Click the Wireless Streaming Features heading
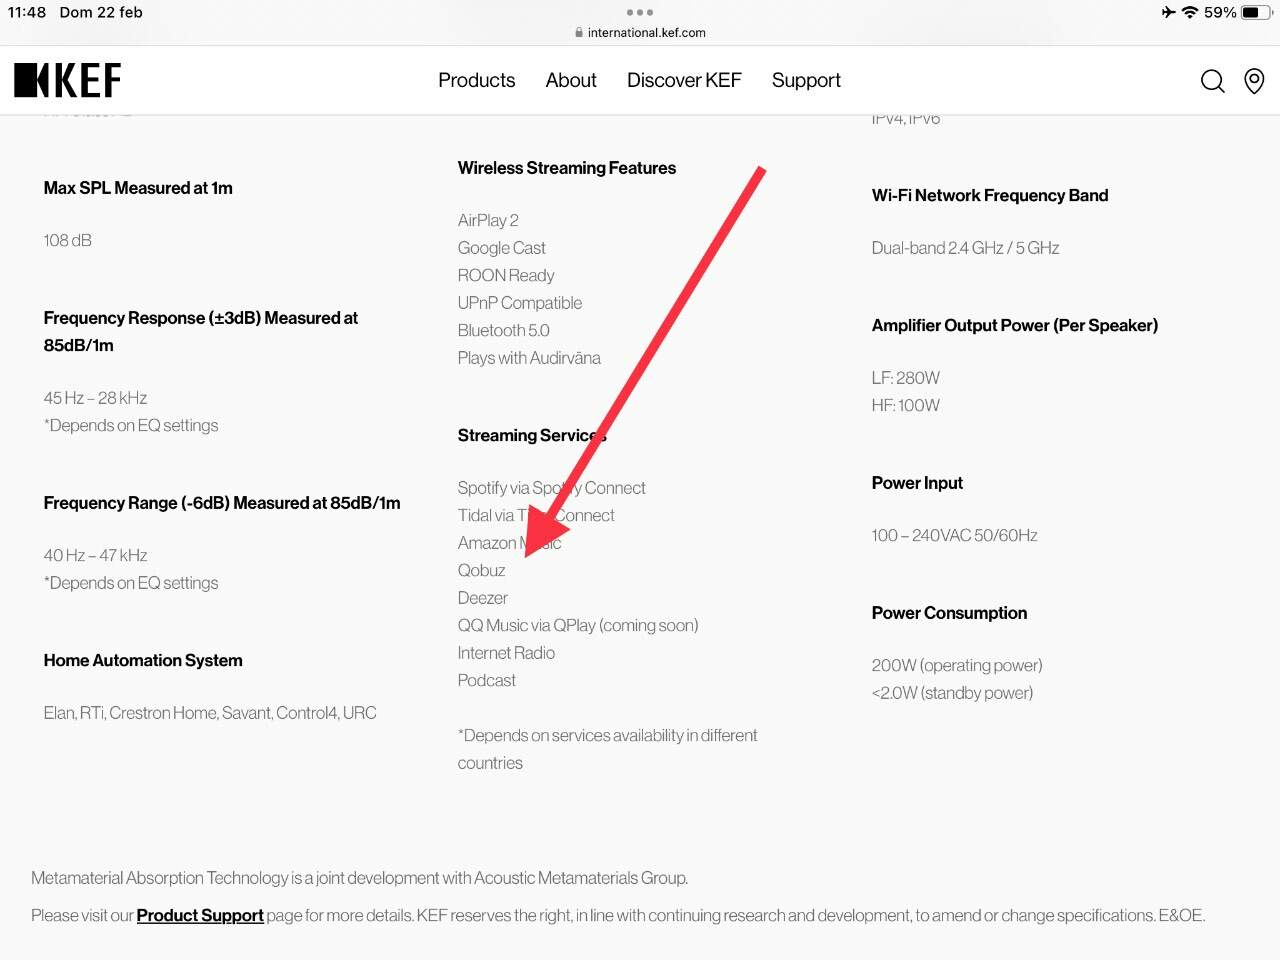This screenshot has width=1280, height=960. coord(567,168)
